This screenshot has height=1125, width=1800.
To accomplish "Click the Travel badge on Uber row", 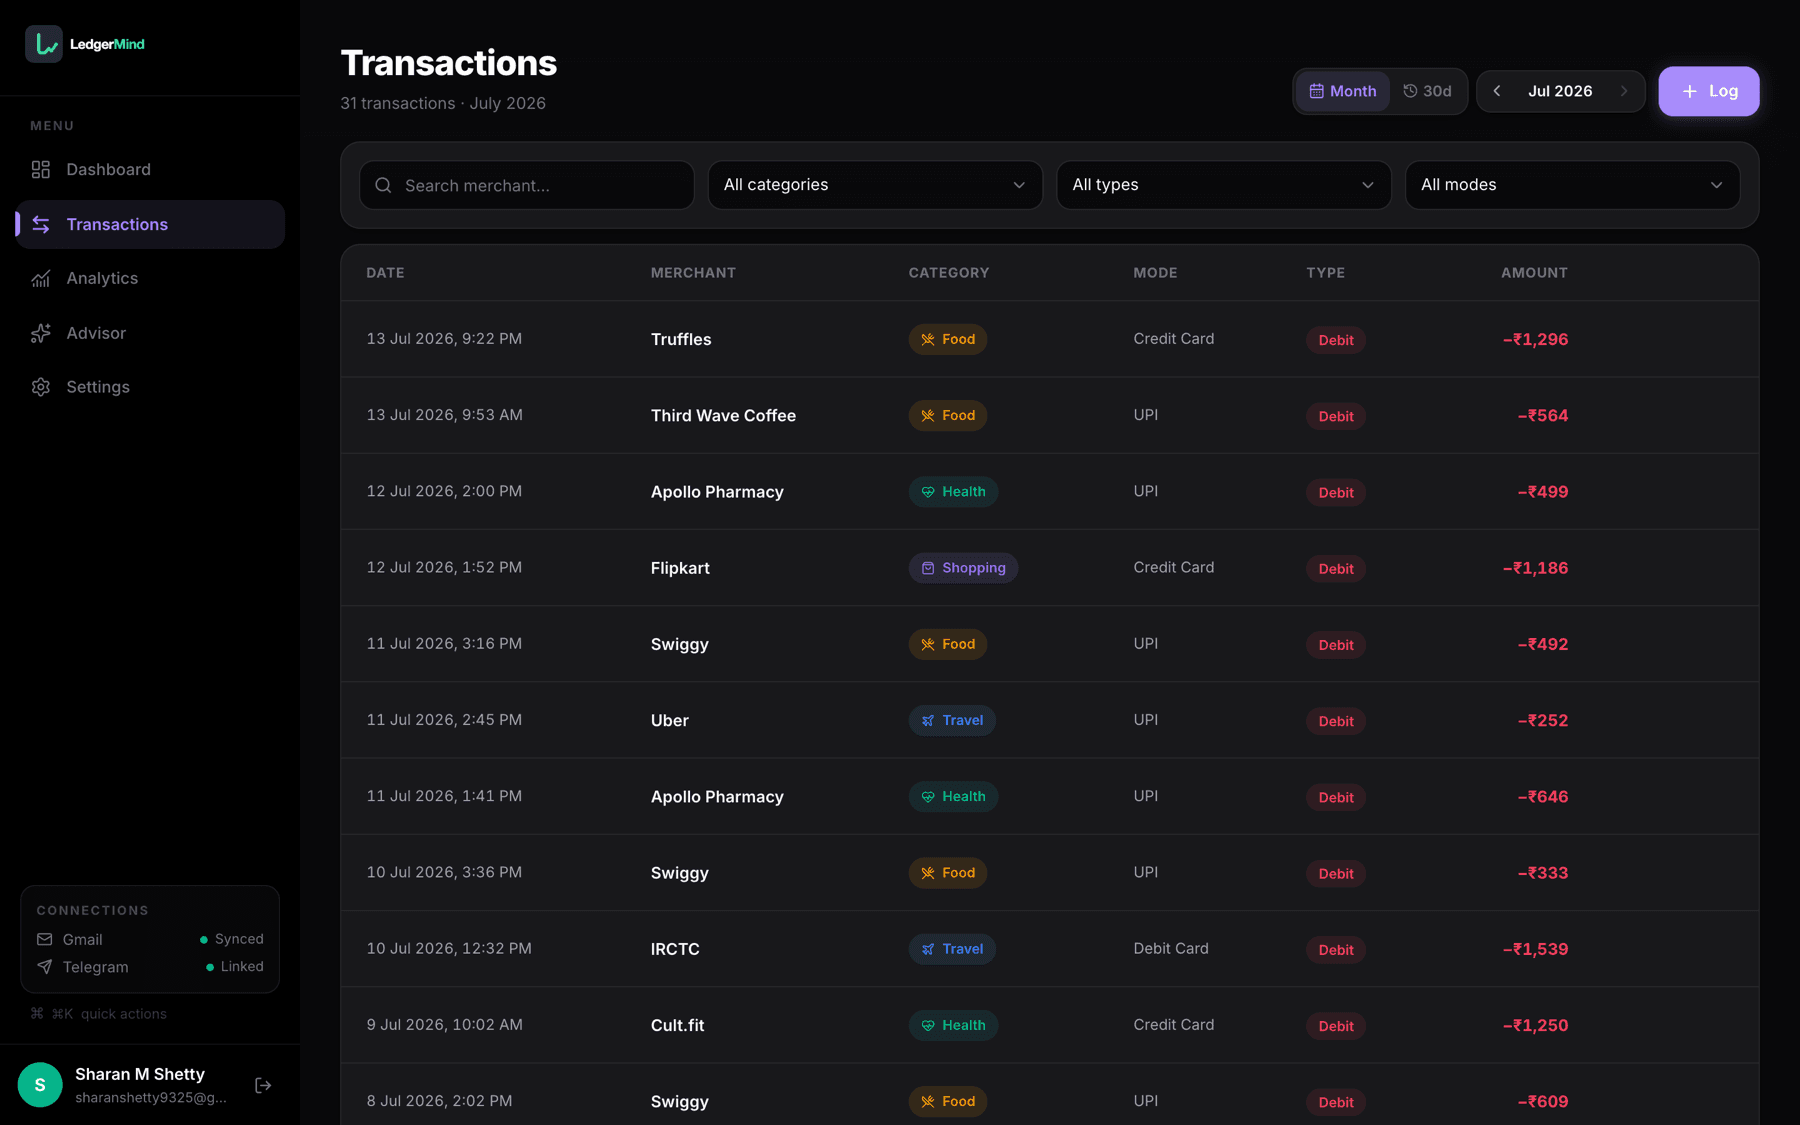I will (952, 720).
